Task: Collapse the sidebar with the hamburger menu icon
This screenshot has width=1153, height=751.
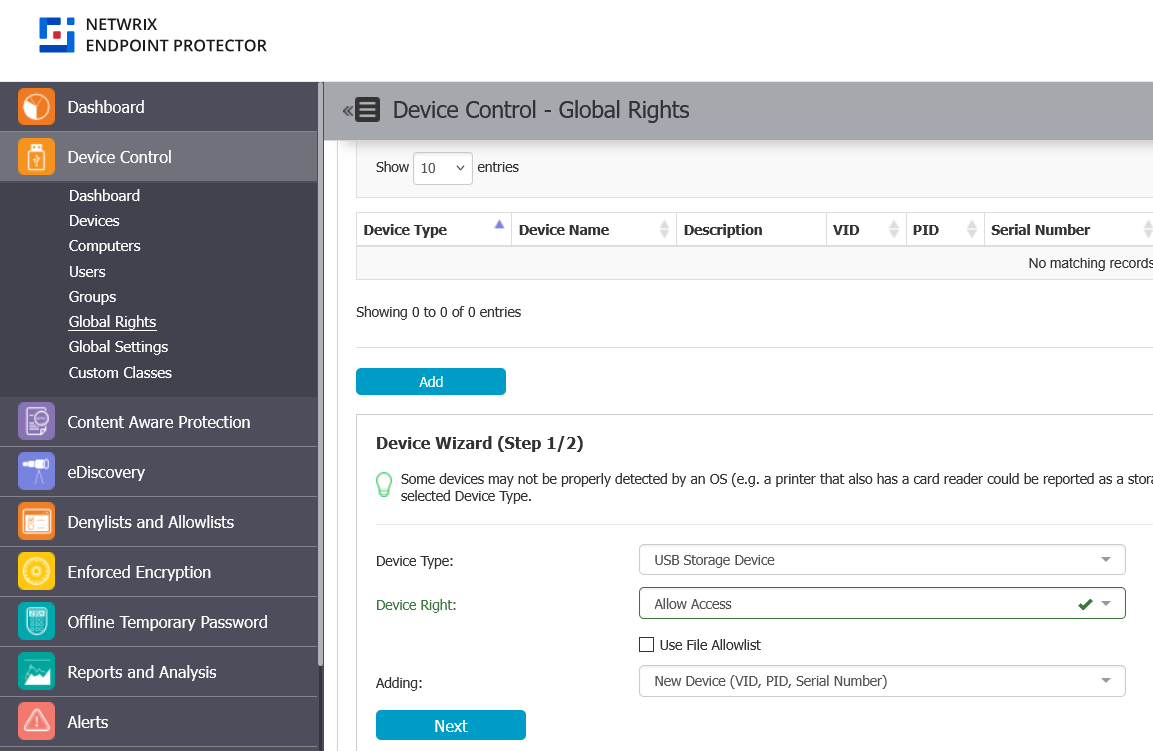Action: pos(367,110)
